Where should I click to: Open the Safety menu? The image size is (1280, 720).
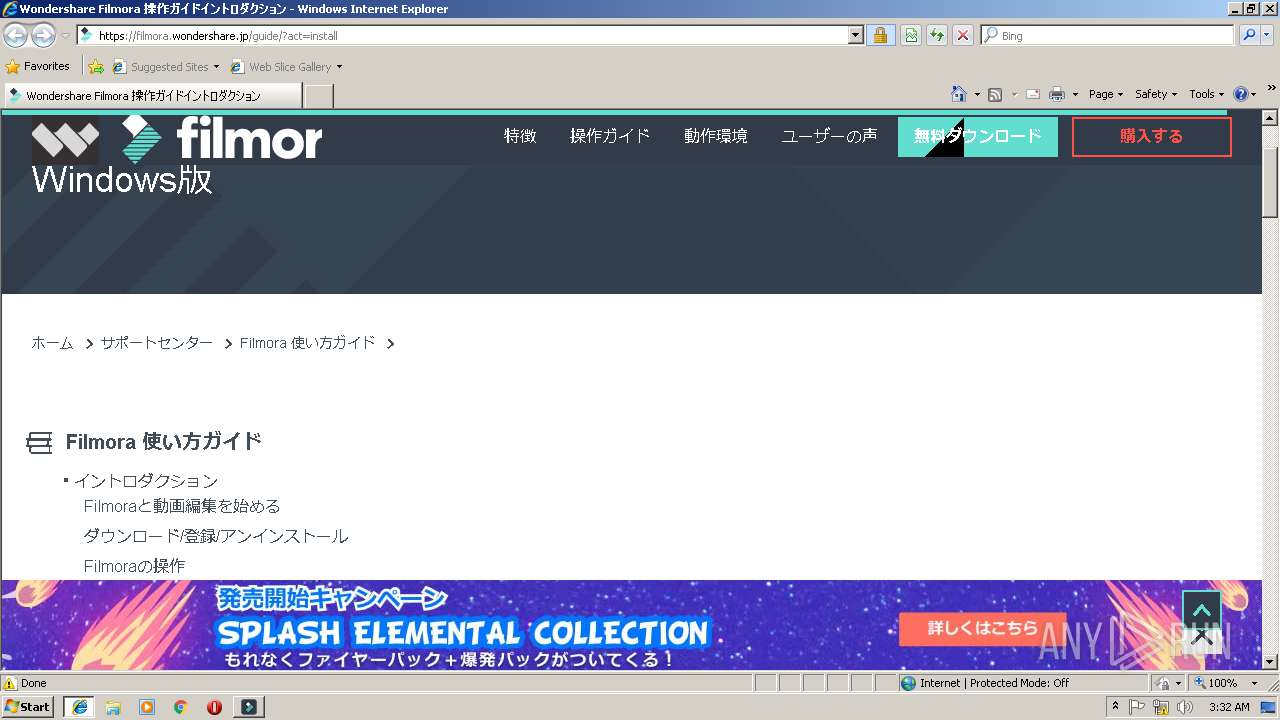pos(1156,94)
